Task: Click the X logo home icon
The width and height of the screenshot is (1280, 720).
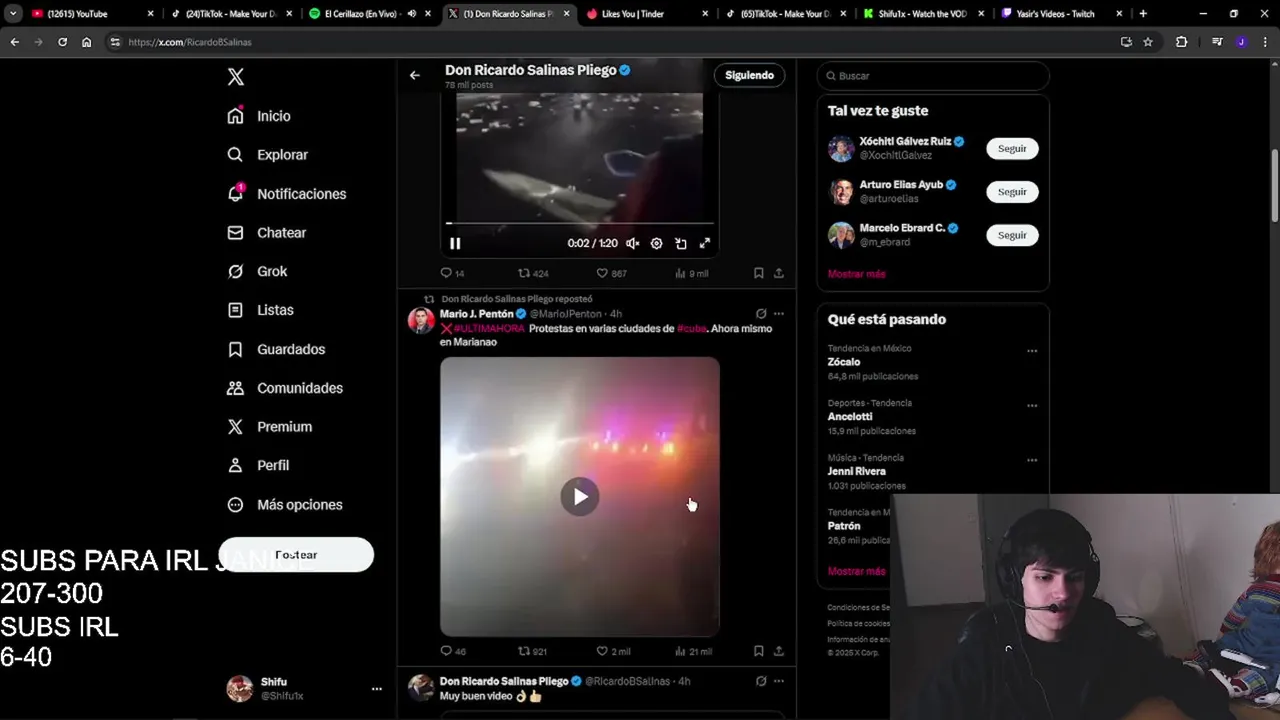Action: click(x=236, y=77)
